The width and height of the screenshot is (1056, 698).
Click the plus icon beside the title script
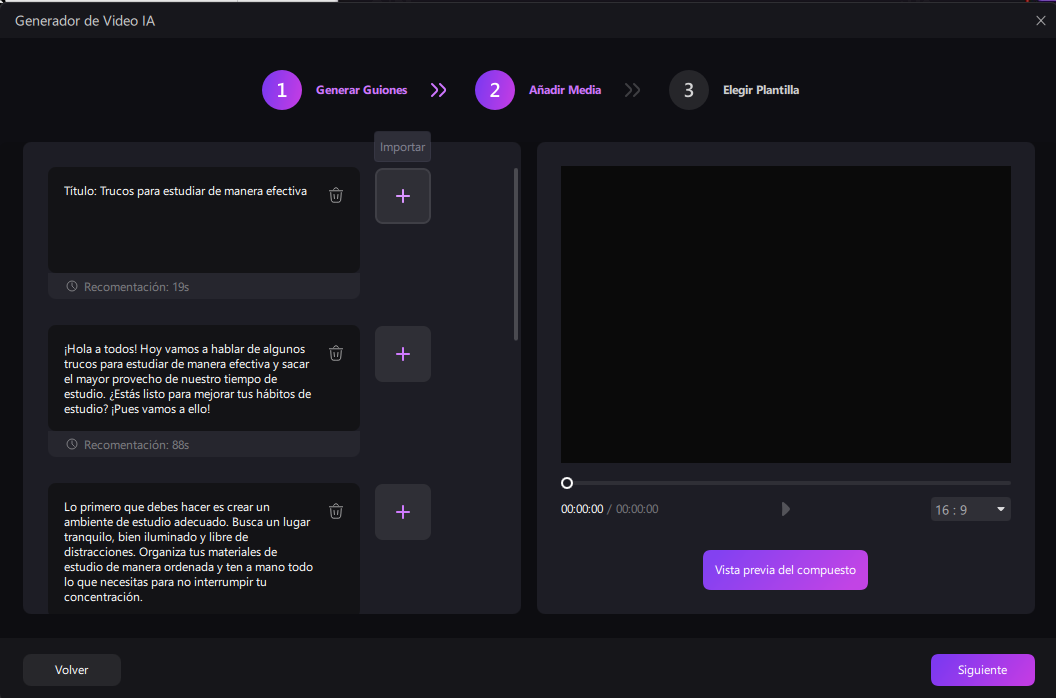402,196
